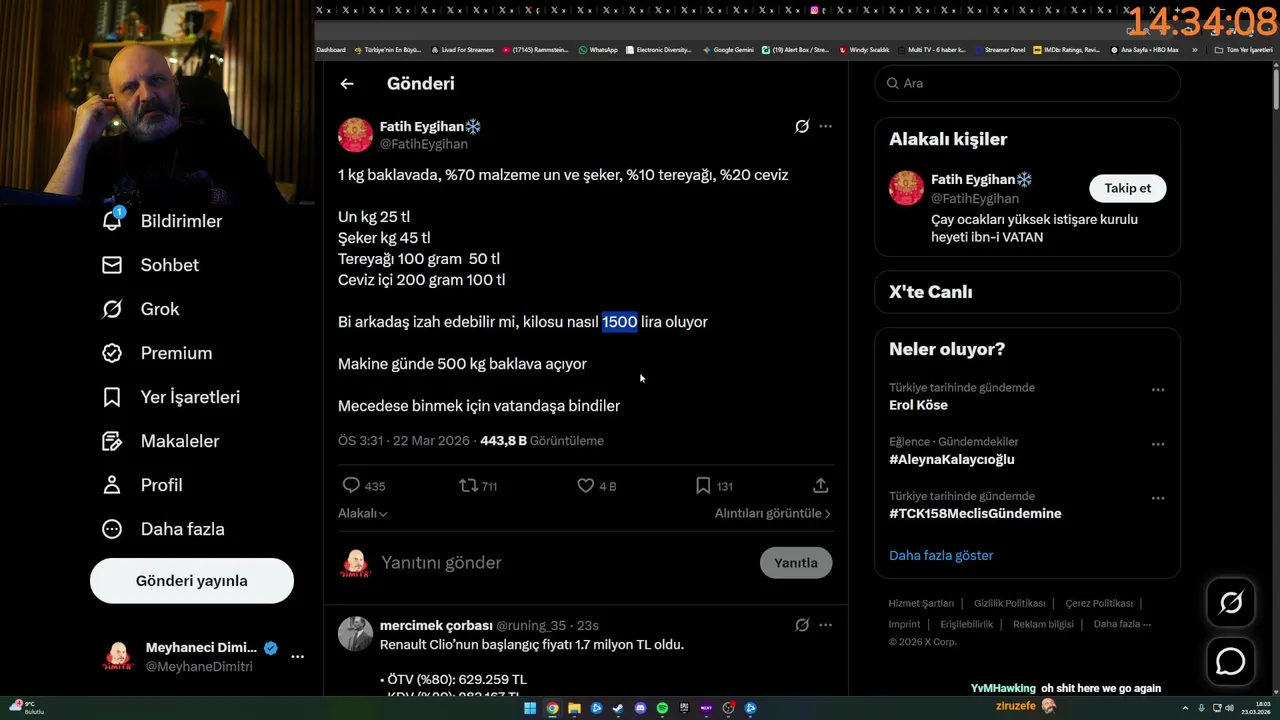Open Discord from the taskbar
This screenshot has height=720, width=1280.
(x=640, y=708)
